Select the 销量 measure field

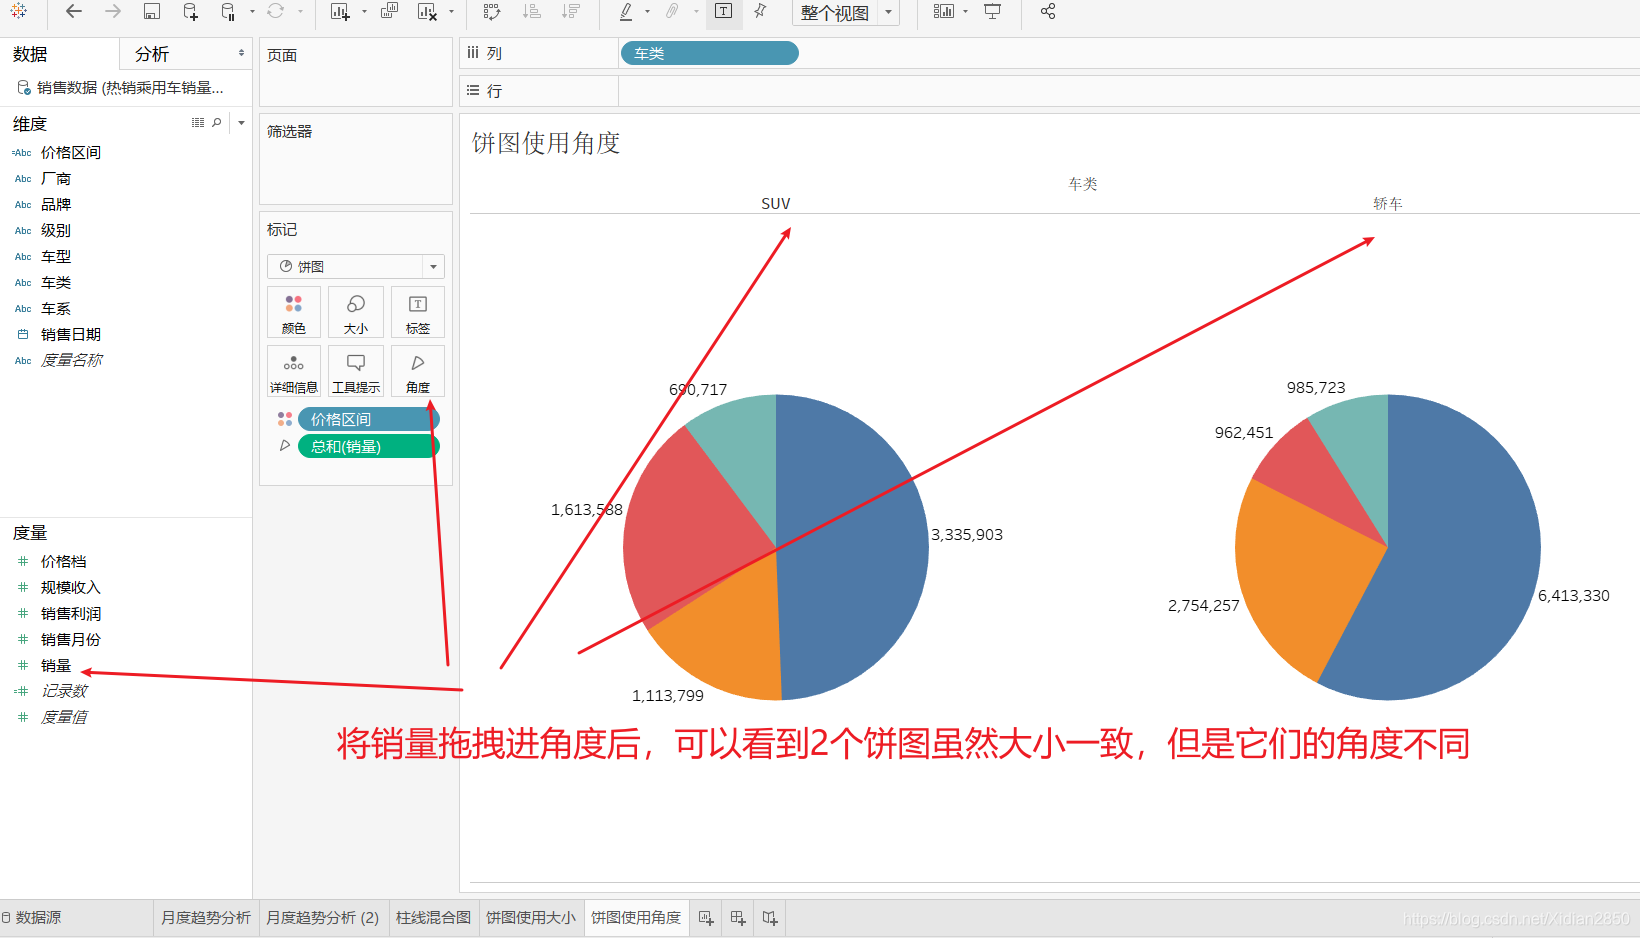56,665
